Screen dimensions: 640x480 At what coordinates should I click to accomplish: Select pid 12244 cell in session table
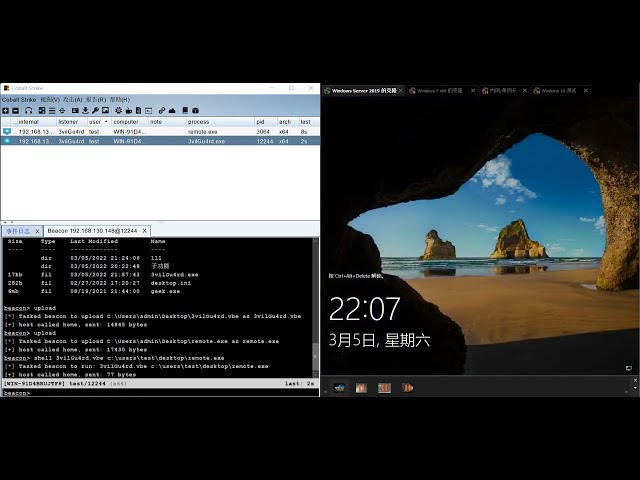coord(264,141)
